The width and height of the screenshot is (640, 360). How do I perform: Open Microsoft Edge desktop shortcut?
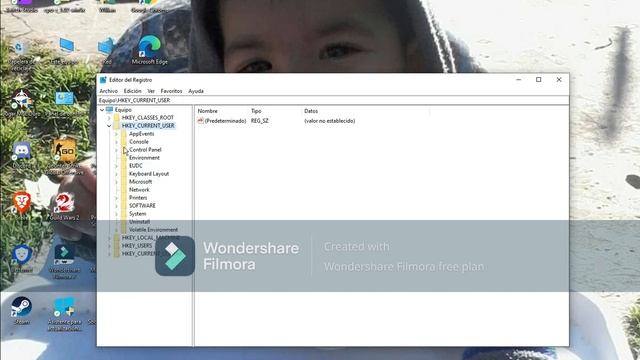pos(149,51)
